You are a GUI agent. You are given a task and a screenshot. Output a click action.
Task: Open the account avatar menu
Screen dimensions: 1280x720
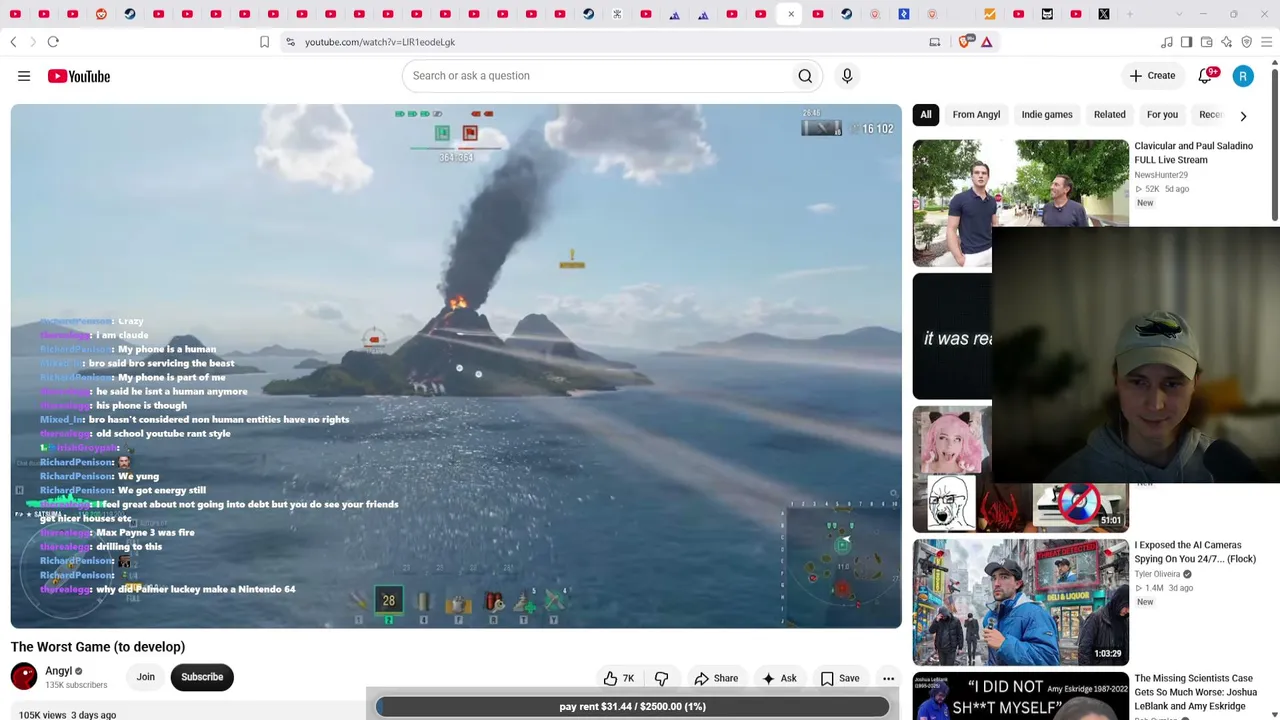pos(1243,76)
